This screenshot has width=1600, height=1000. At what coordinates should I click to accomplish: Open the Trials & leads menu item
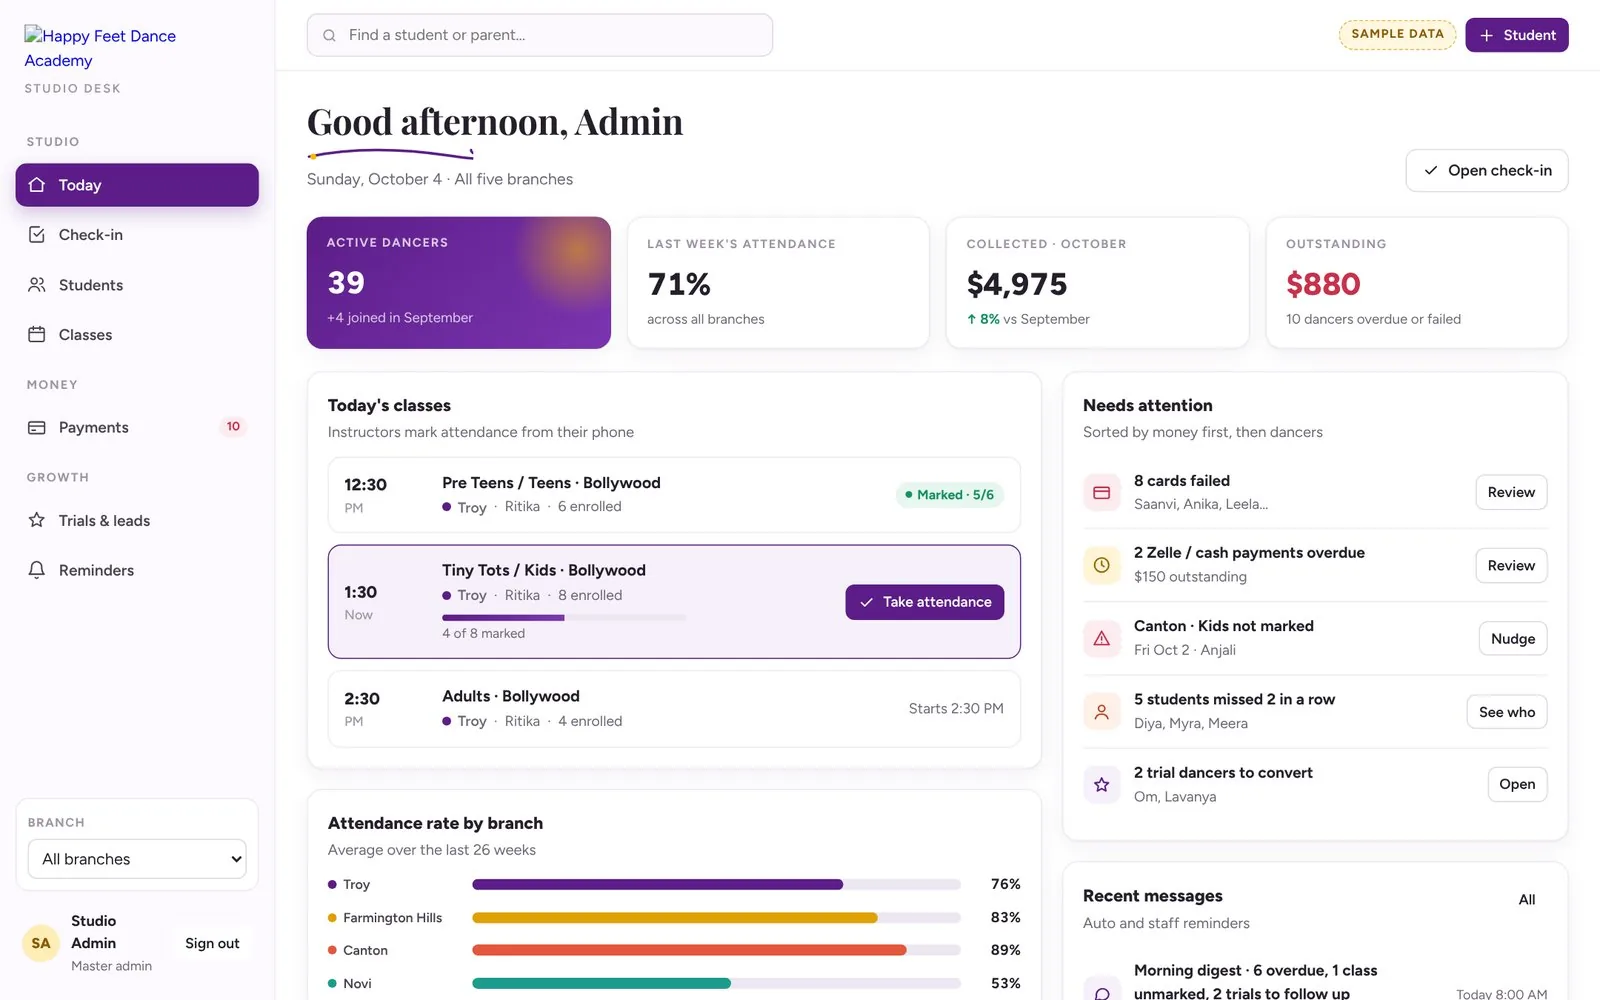pos(137,520)
